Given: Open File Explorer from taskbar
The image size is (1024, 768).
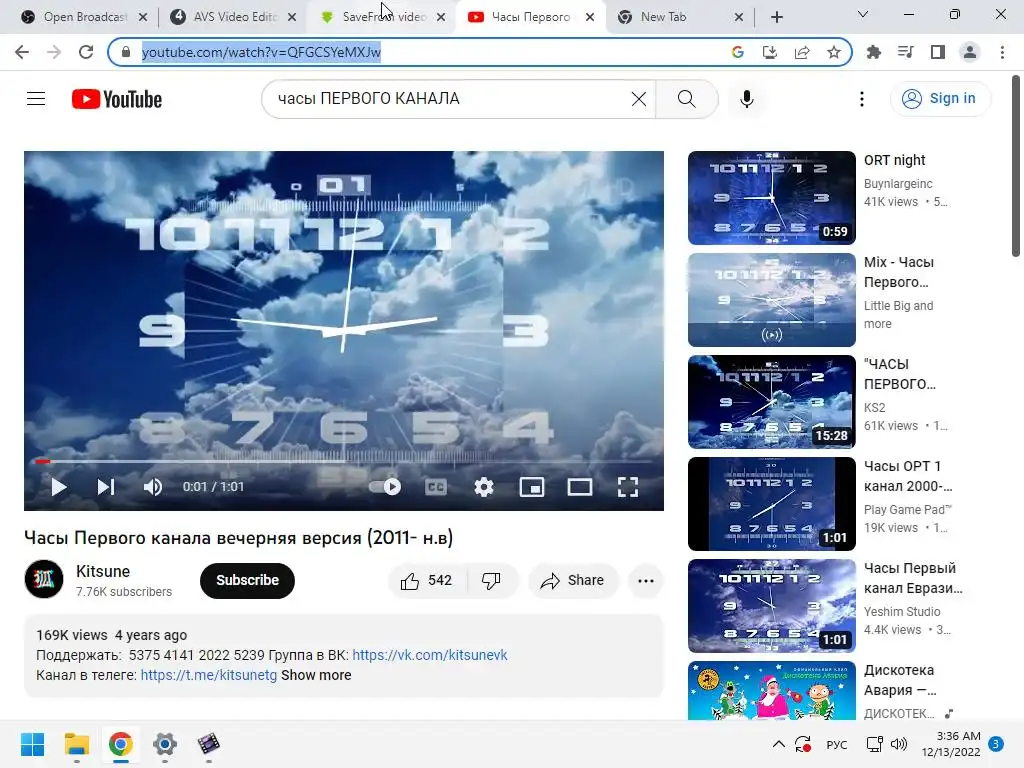Looking at the screenshot, I should [x=76, y=744].
